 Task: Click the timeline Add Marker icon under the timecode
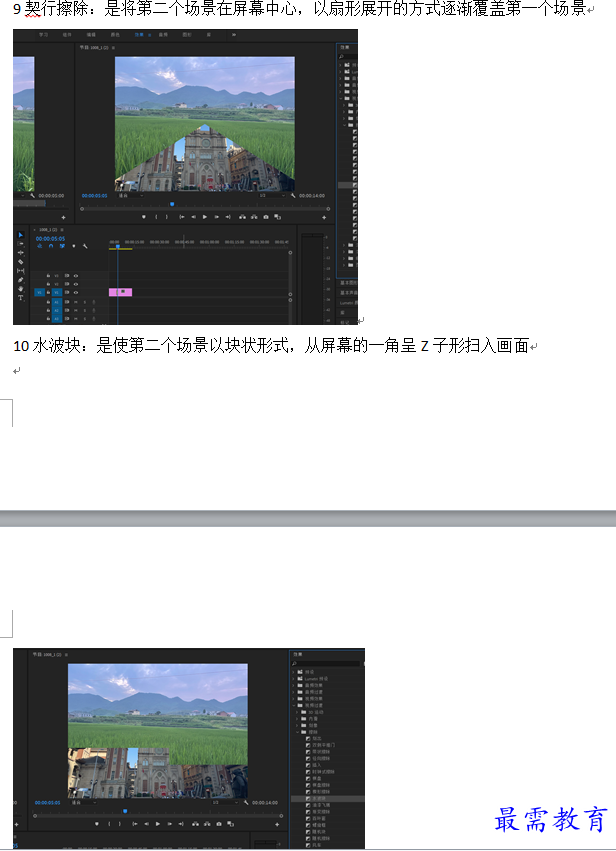(74, 246)
